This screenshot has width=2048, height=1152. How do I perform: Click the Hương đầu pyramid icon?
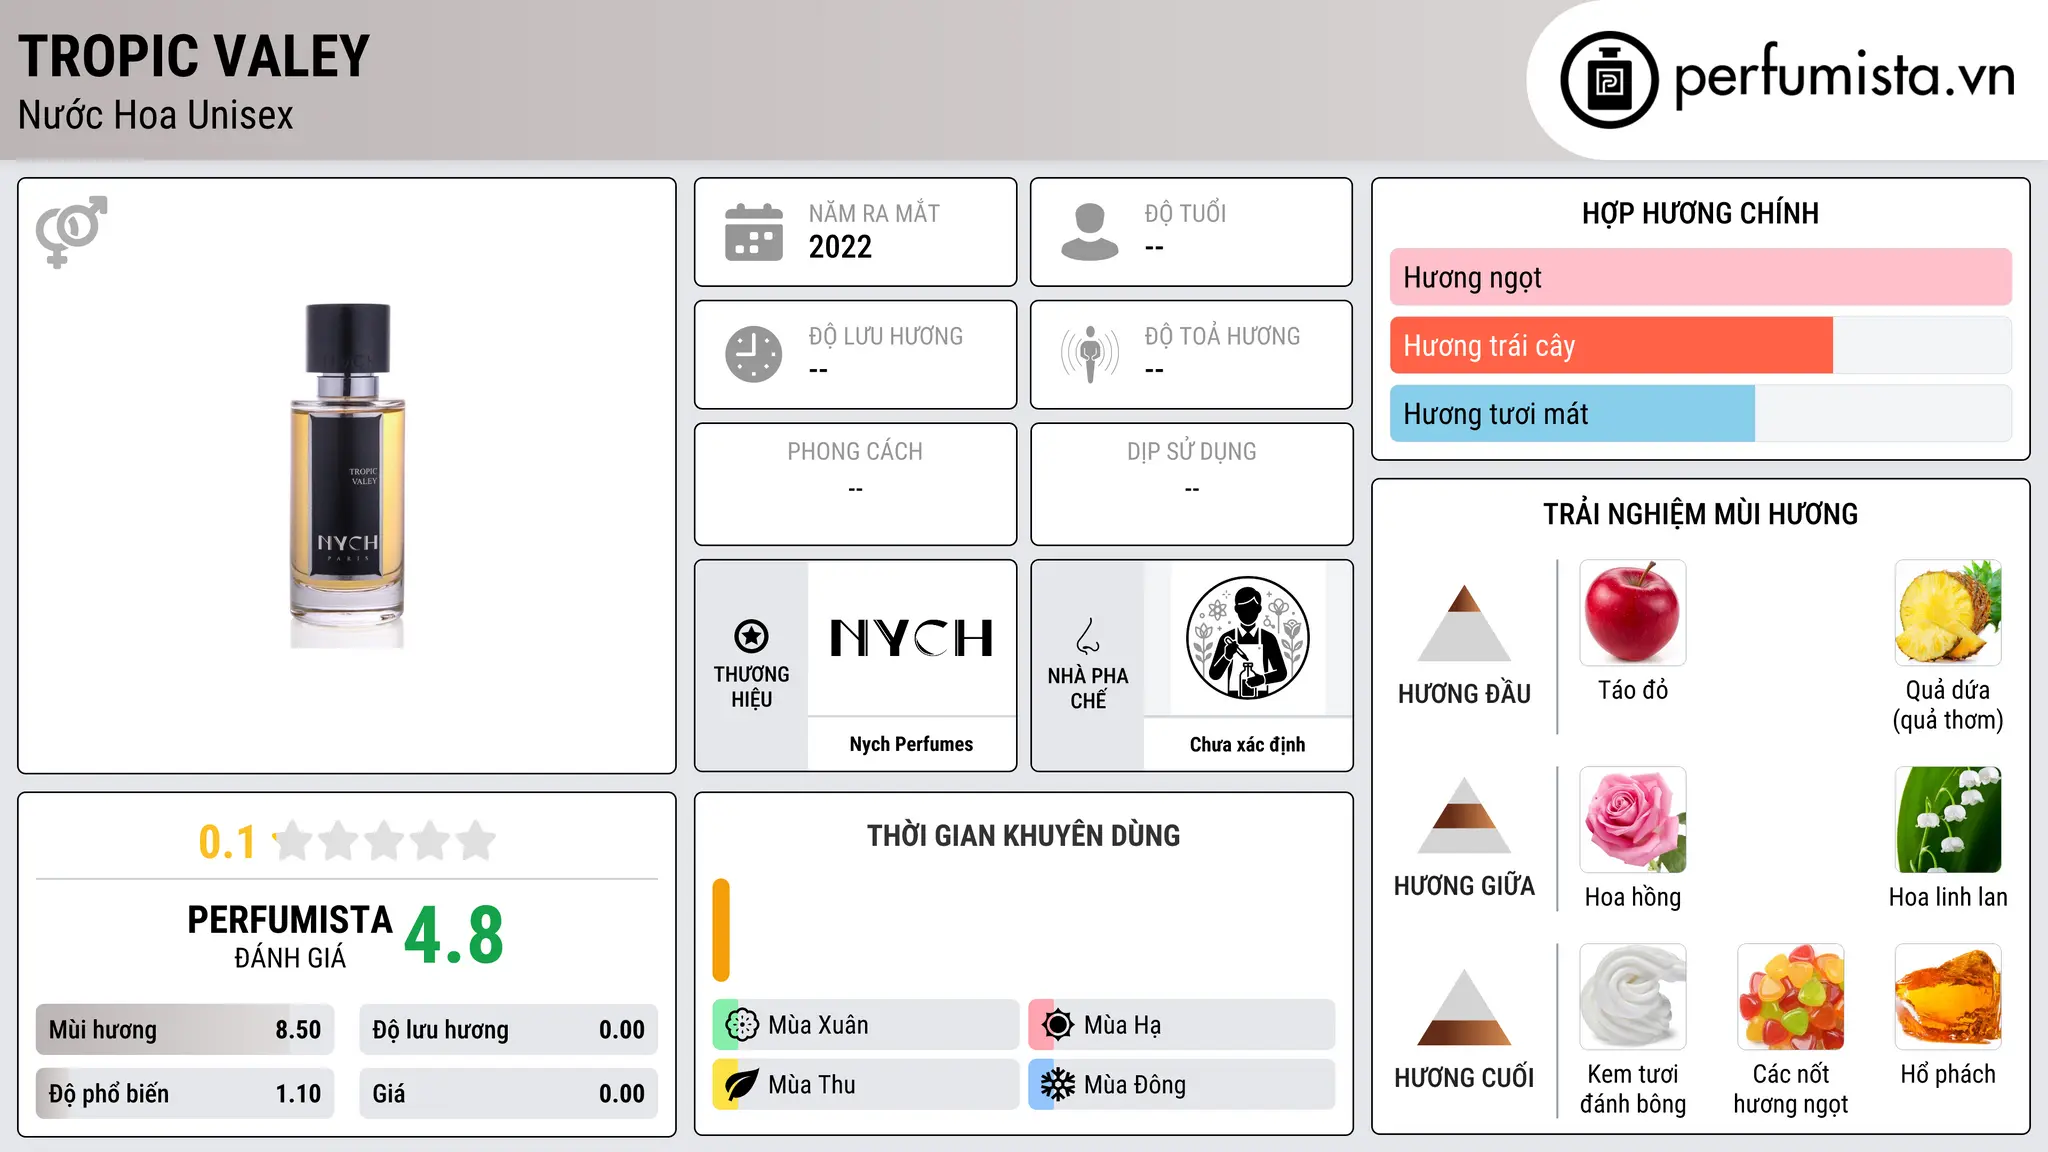(1464, 623)
